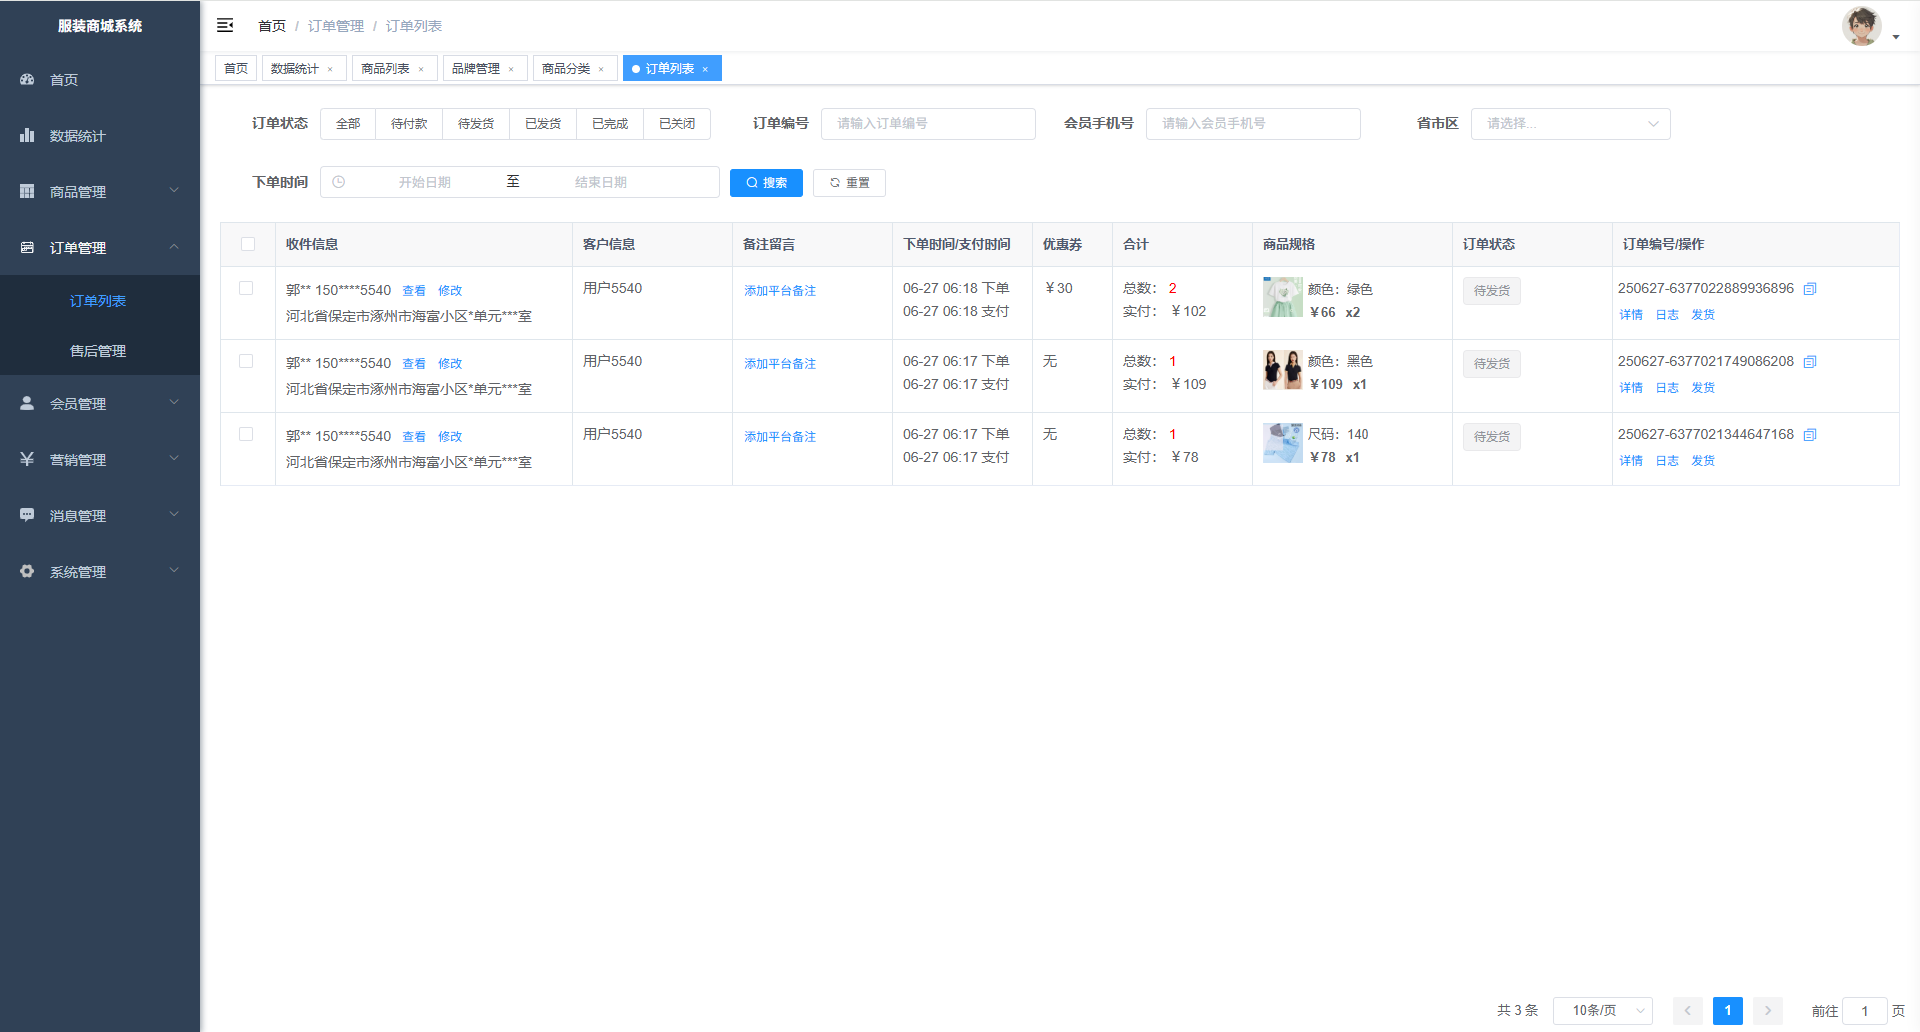Click 添加平台备注 link in first order
1920x1032 pixels.
(x=780, y=291)
